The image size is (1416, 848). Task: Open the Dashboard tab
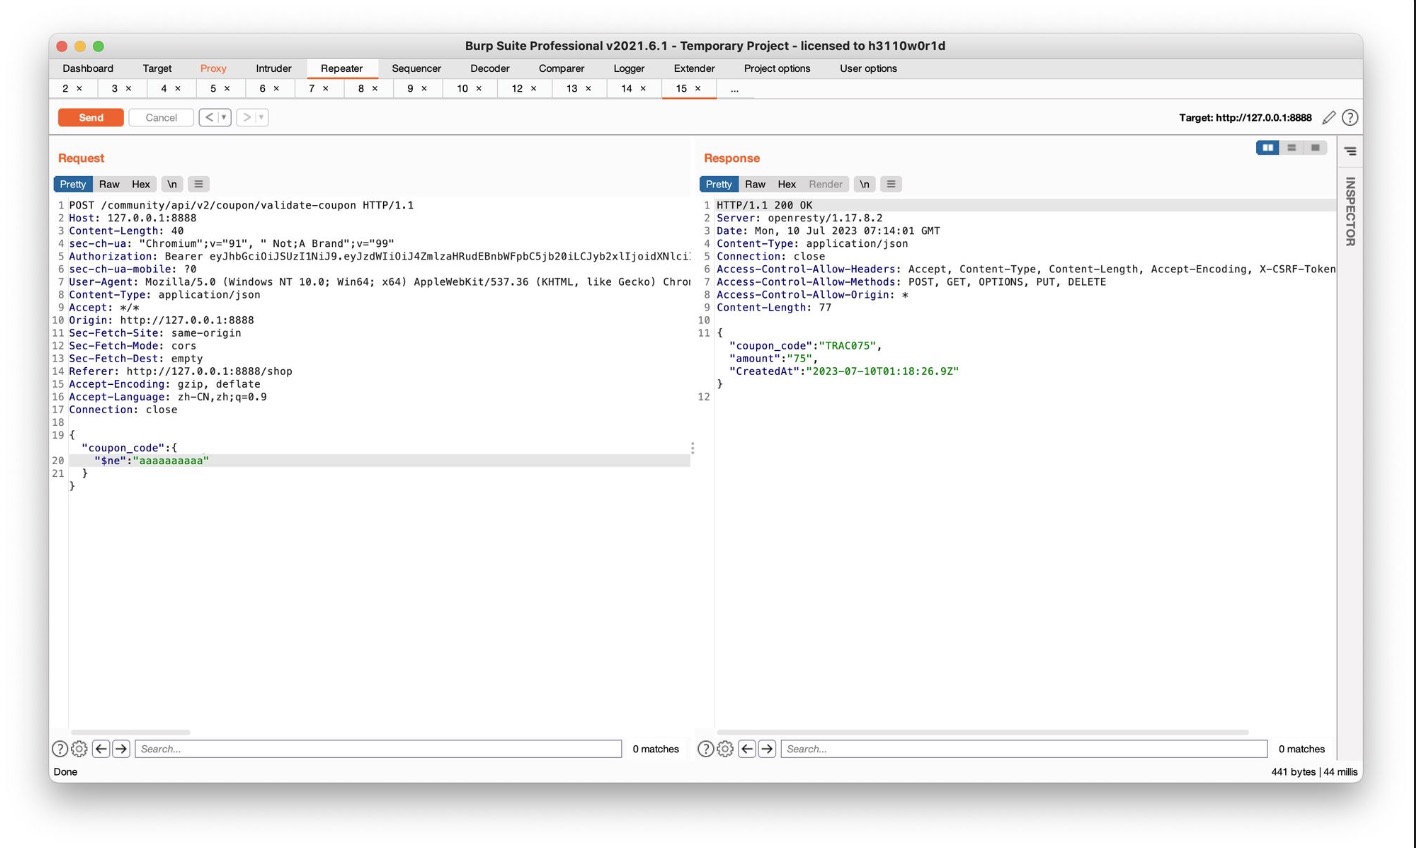88,69
